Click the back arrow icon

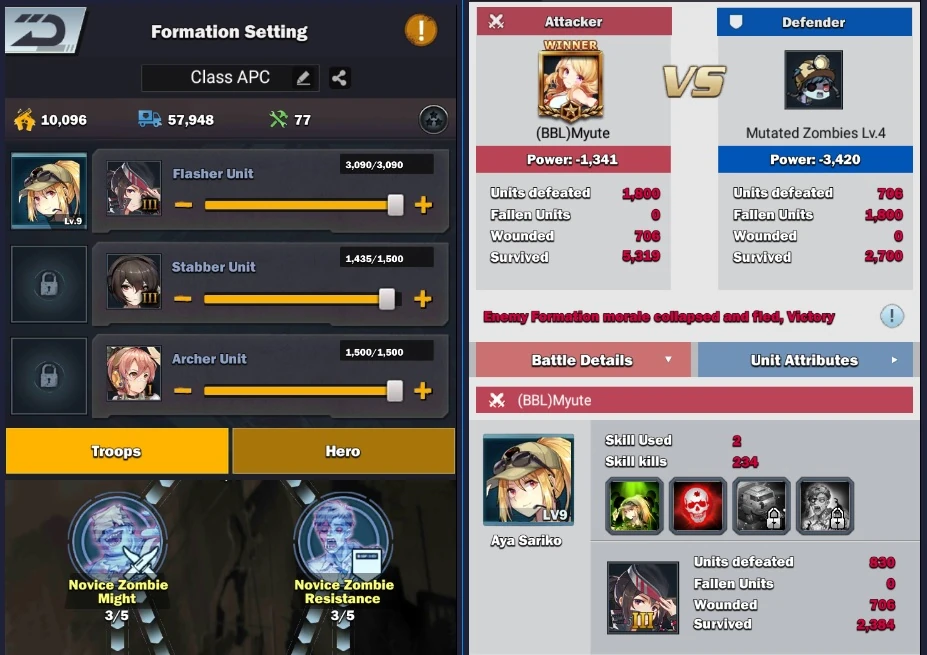(45, 30)
